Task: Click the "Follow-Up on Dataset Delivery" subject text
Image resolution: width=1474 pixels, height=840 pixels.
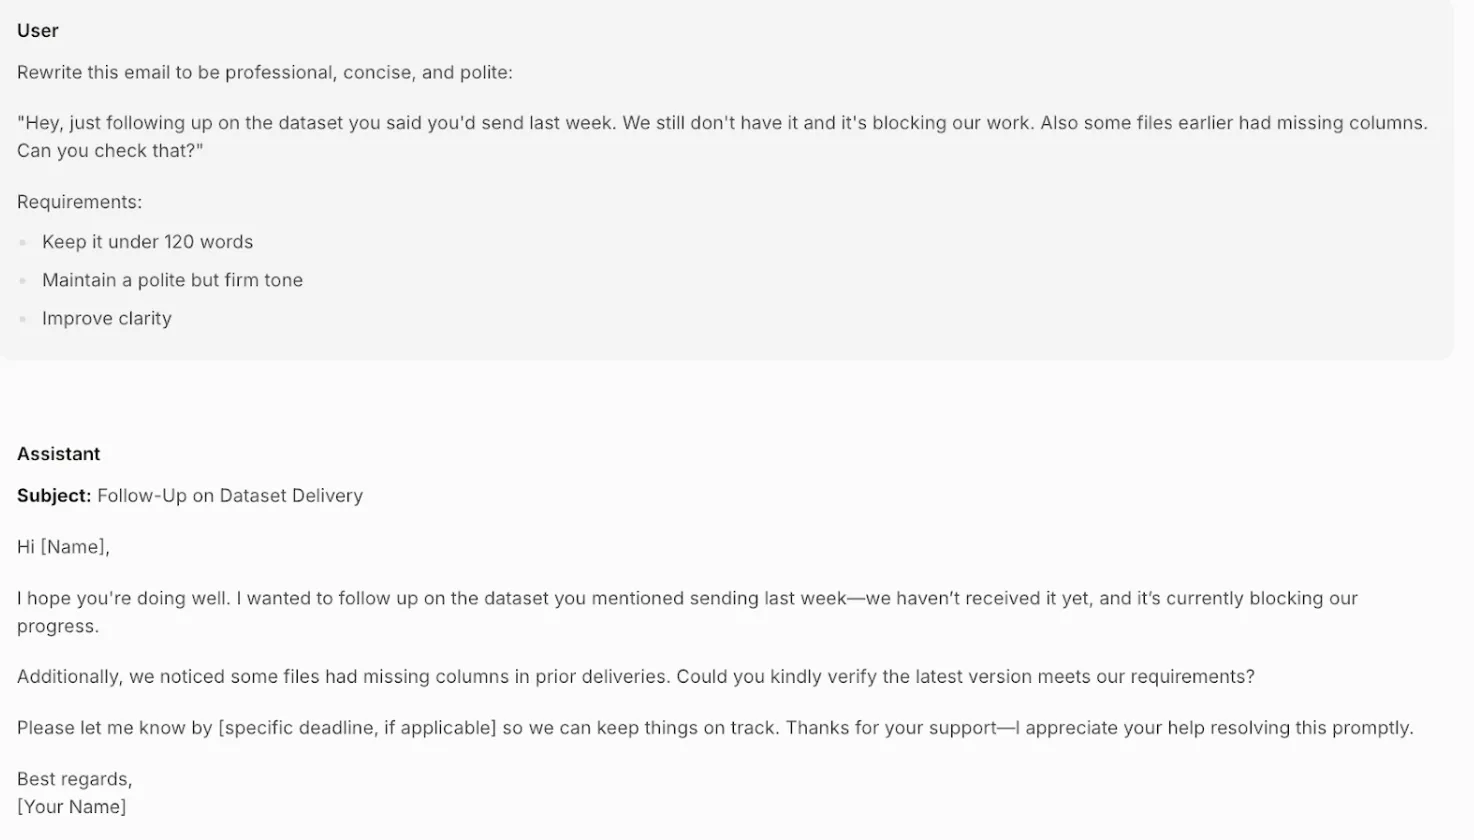Action: [x=230, y=496]
